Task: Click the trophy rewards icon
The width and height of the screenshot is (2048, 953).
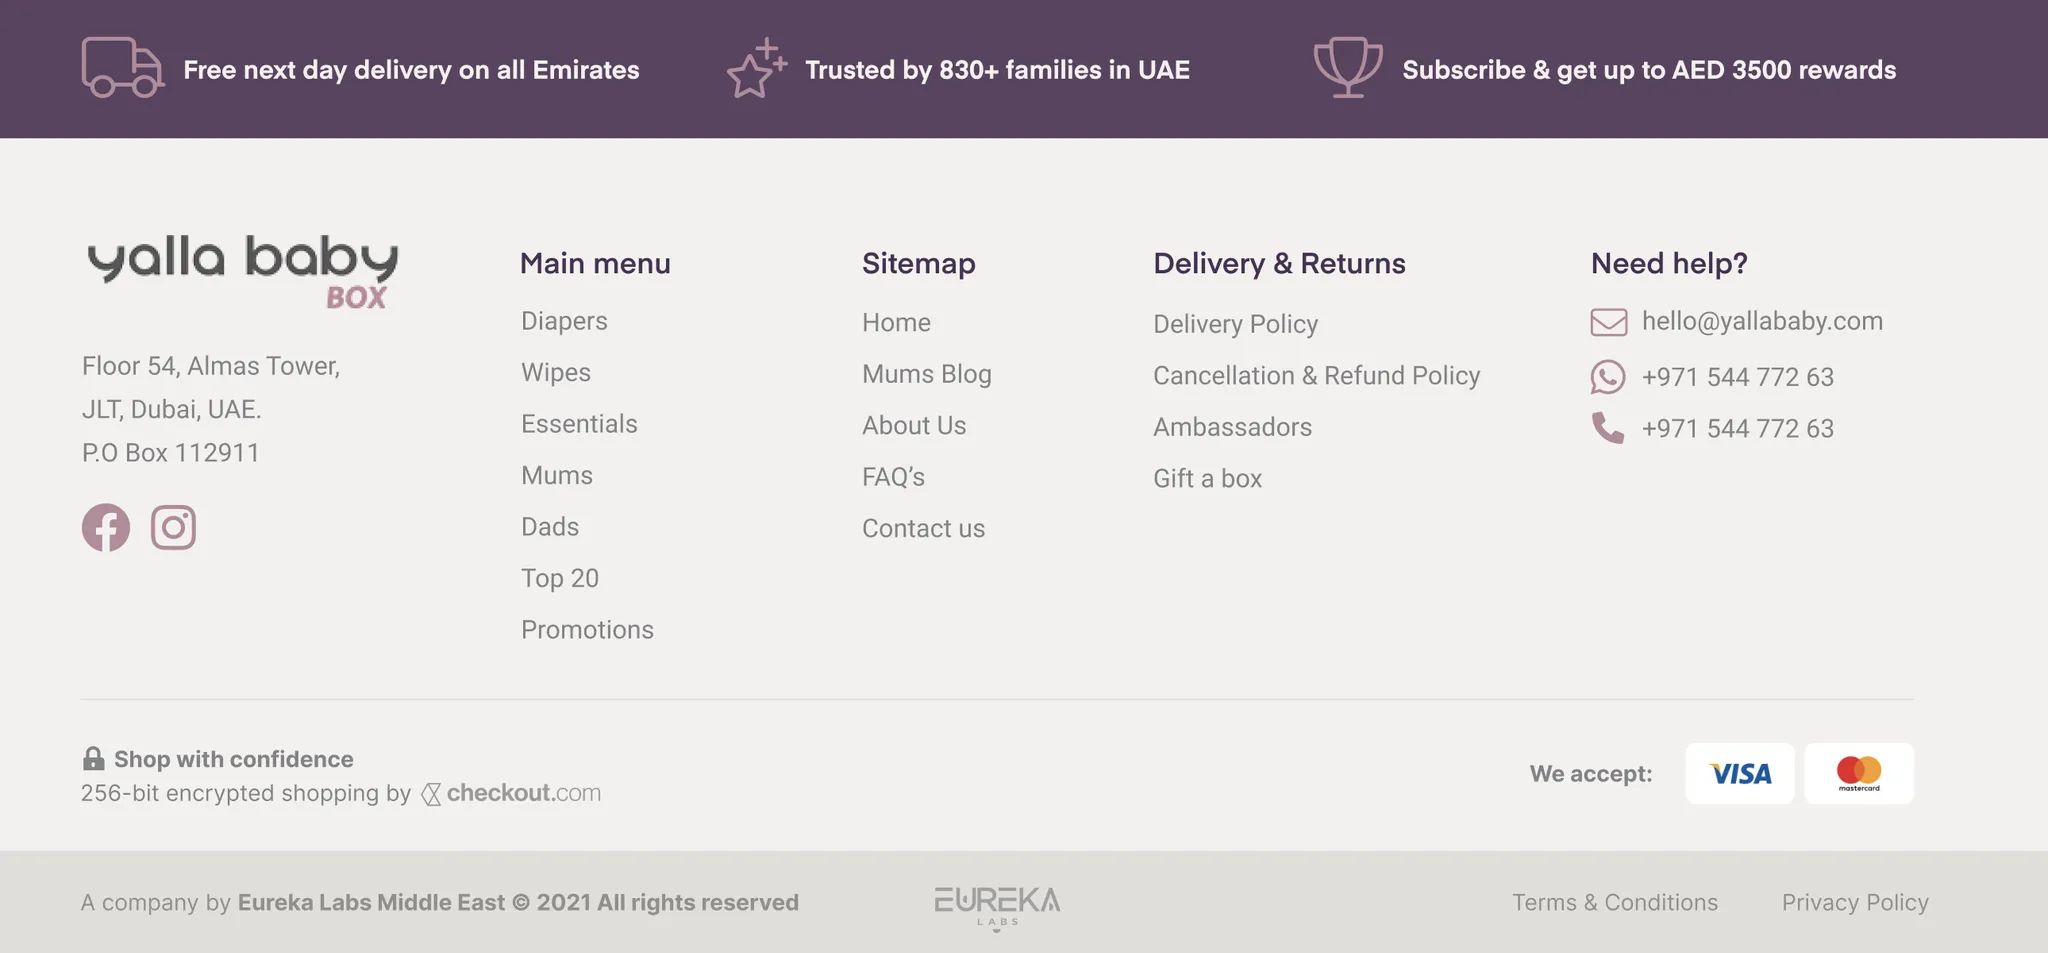Action: [1347, 67]
